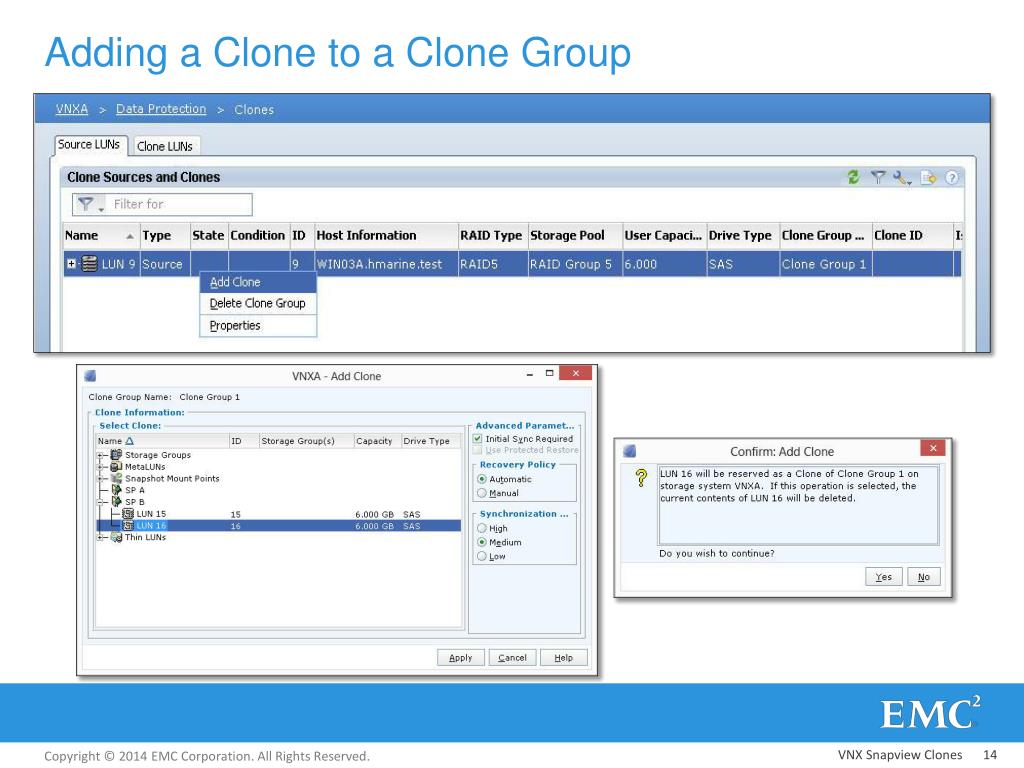Image resolution: width=1024 pixels, height=768 pixels.
Task: Select Manual recovery policy
Action: [x=482, y=493]
